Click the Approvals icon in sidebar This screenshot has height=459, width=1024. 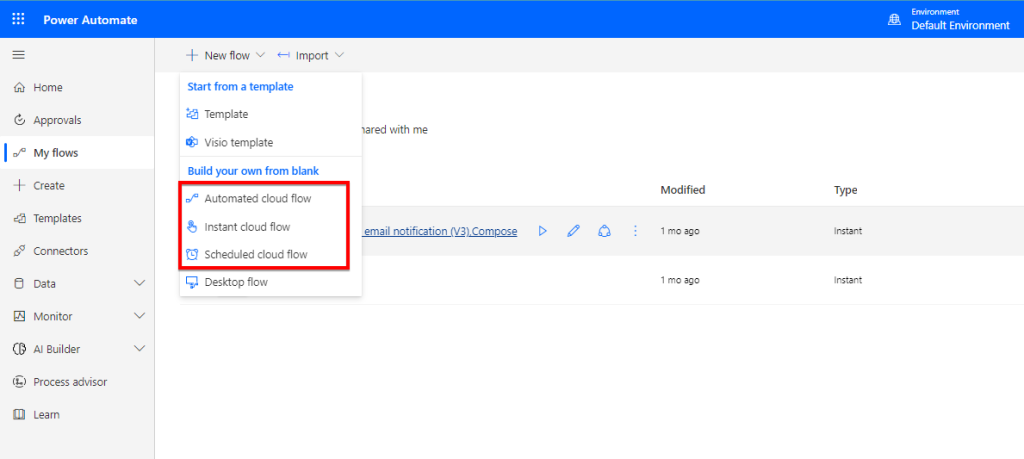20,120
